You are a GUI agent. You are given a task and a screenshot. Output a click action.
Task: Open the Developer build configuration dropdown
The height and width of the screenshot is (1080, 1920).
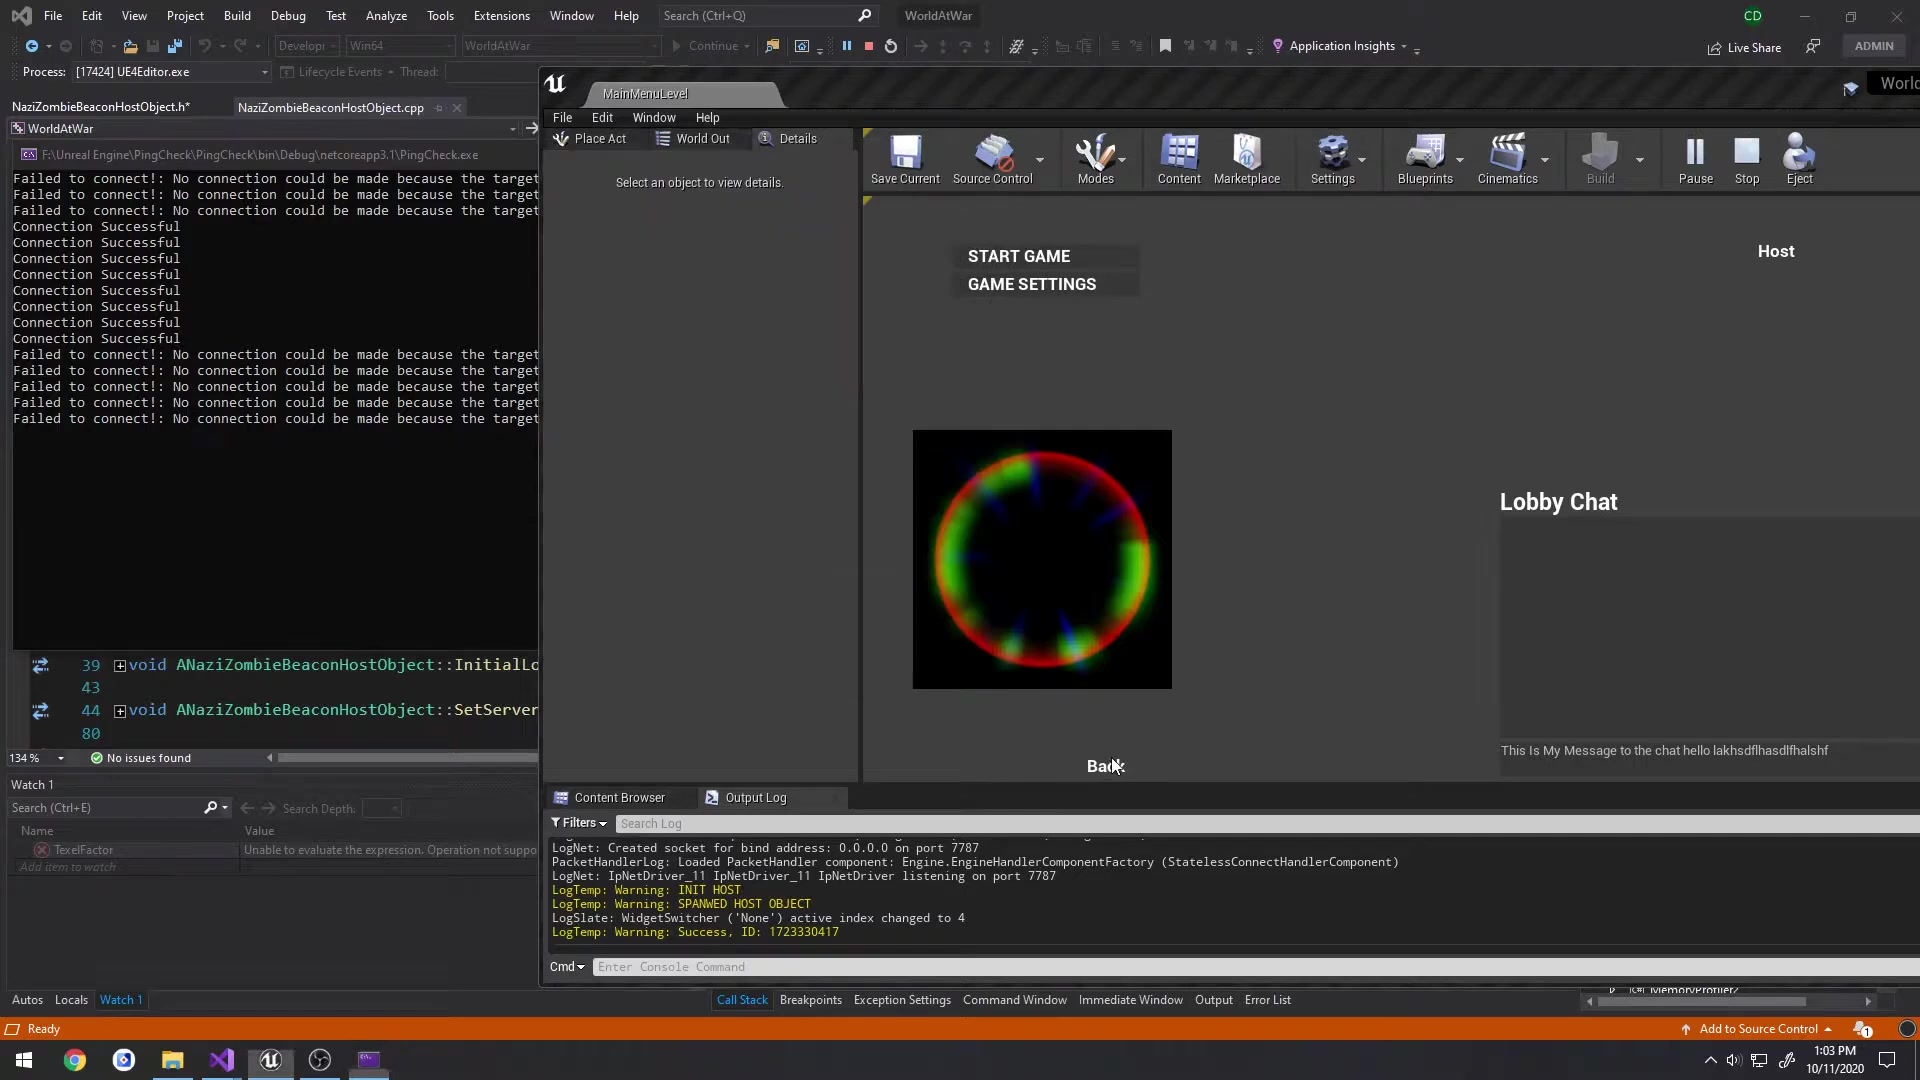[x=305, y=46]
